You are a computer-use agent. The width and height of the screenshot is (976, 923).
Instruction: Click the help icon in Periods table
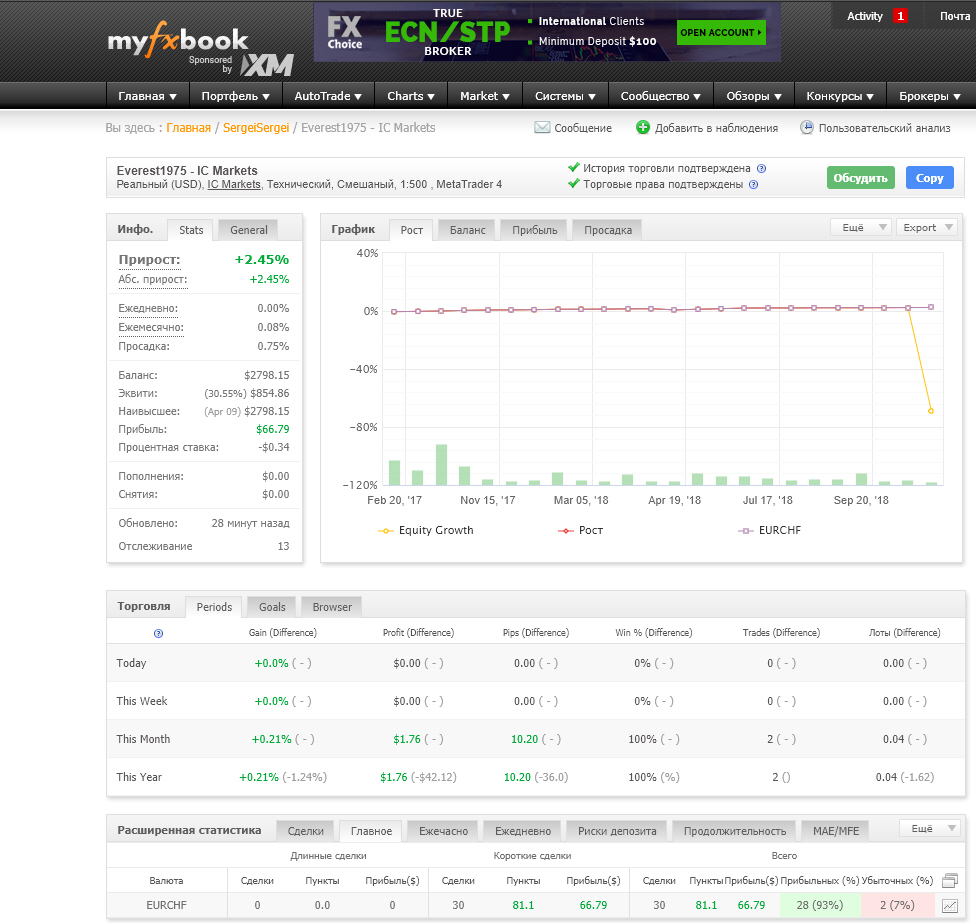[x=158, y=634]
